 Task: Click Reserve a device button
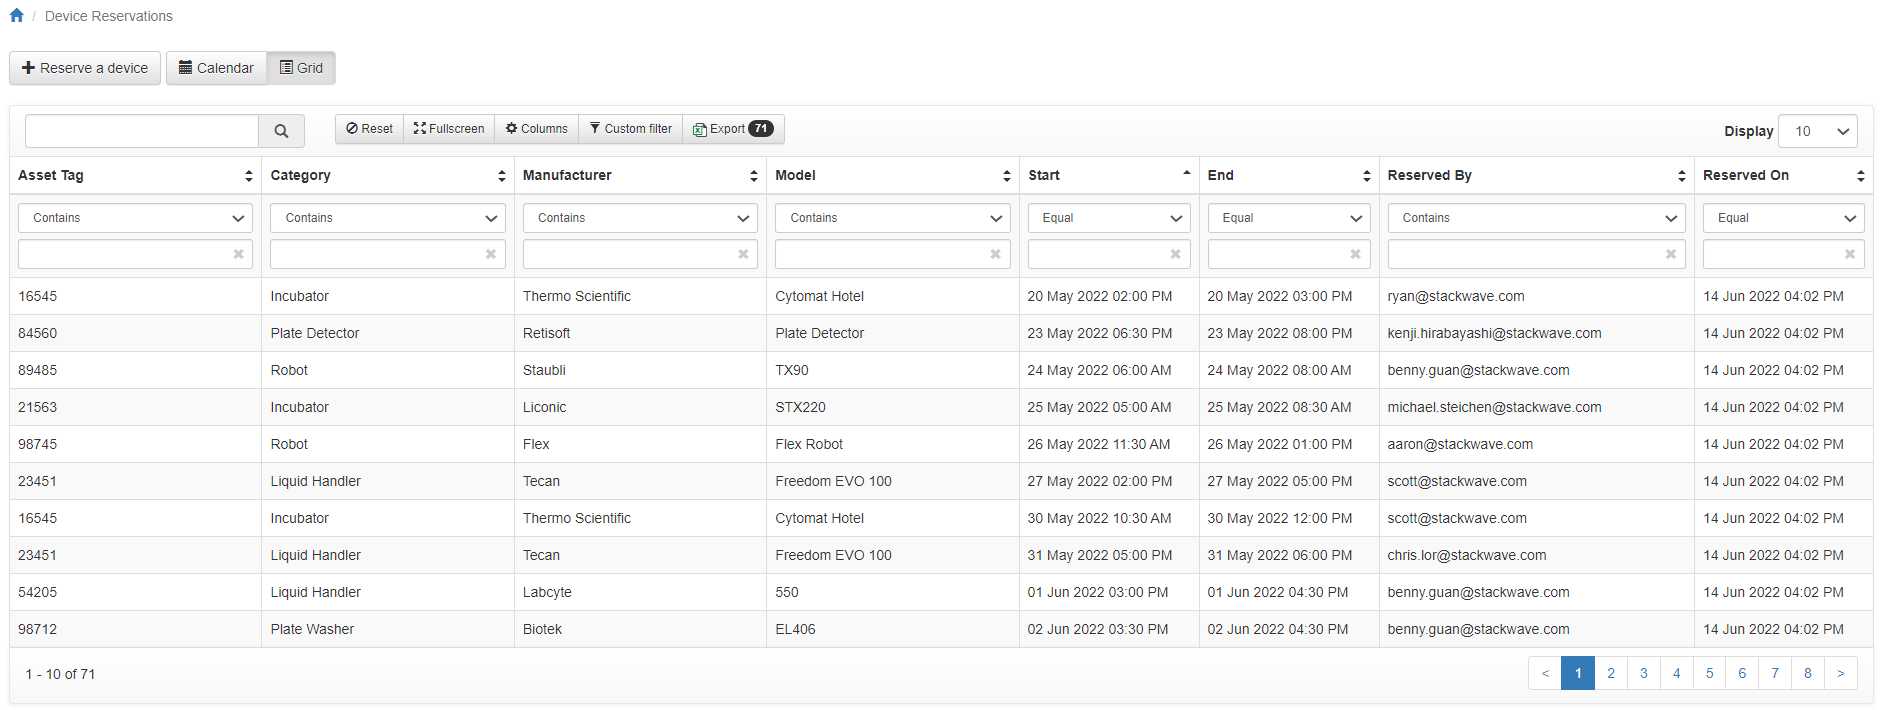[85, 68]
